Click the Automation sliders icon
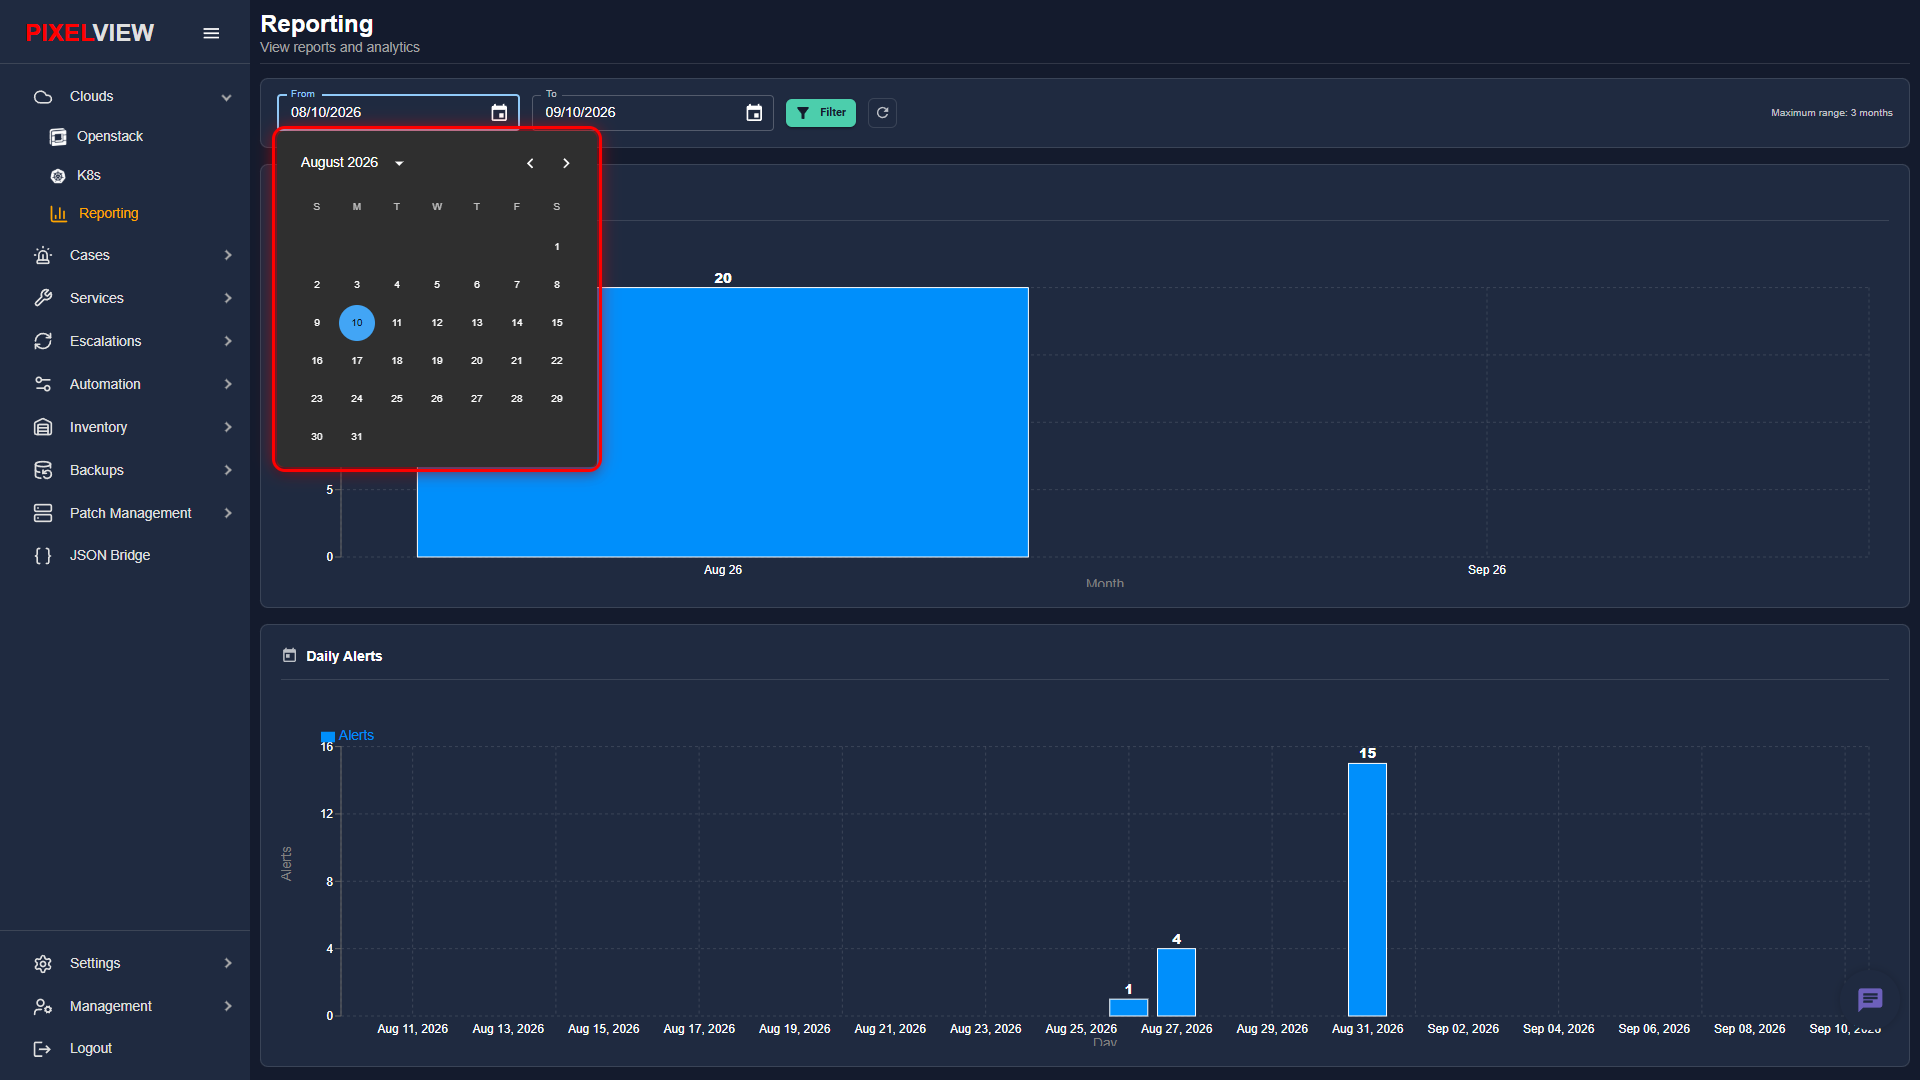 [x=43, y=384]
